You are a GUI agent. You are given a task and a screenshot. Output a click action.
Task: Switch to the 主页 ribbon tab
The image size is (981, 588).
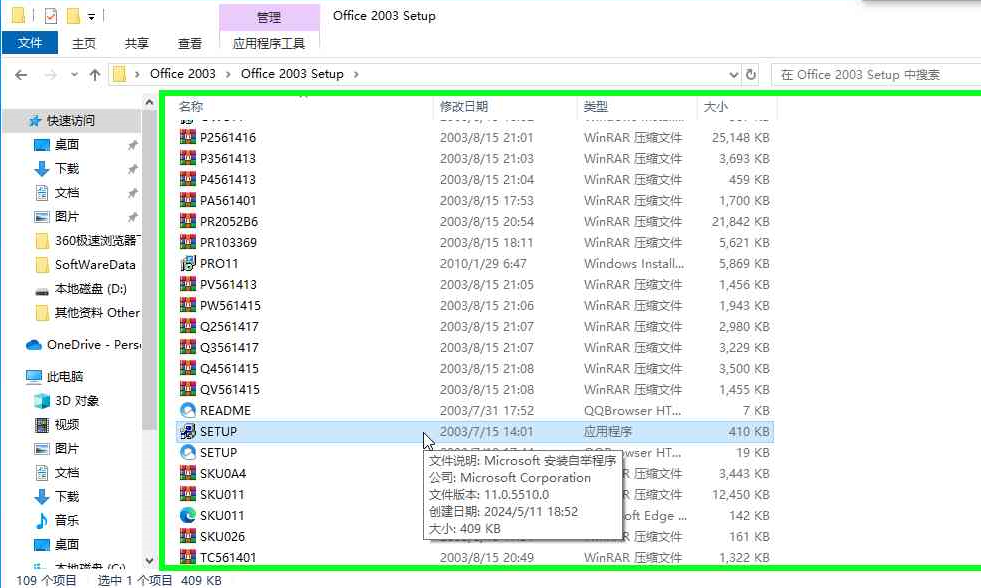84,43
